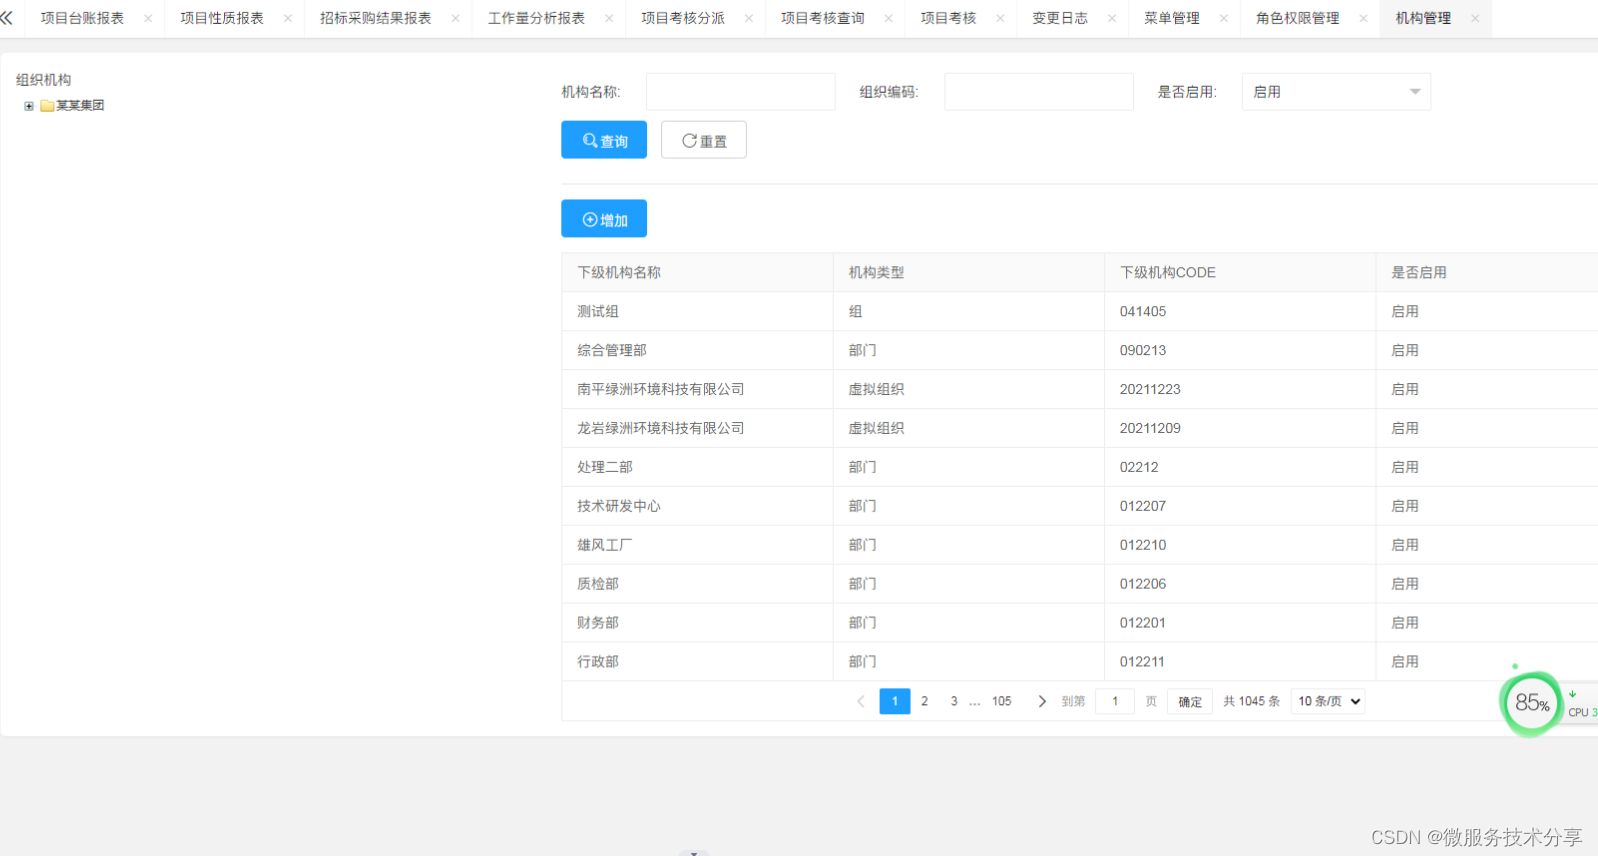Click the 查询 search button

[604, 140]
